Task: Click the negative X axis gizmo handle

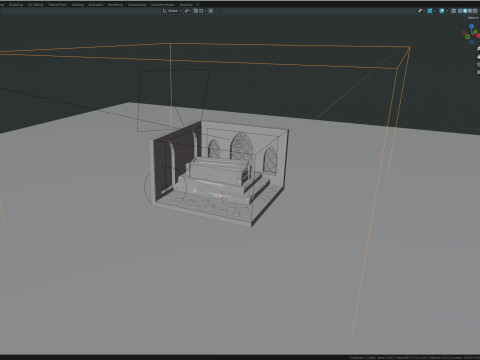Action: 464,33
